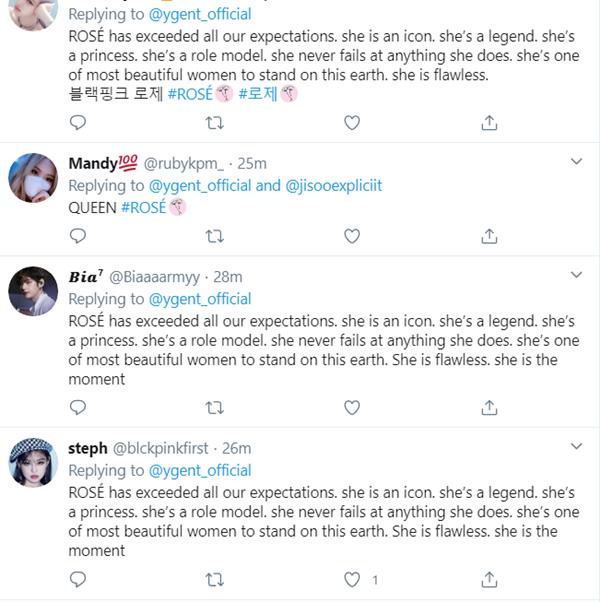
Task: Like steph's tweet with 1 like
Action: coord(352,579)
